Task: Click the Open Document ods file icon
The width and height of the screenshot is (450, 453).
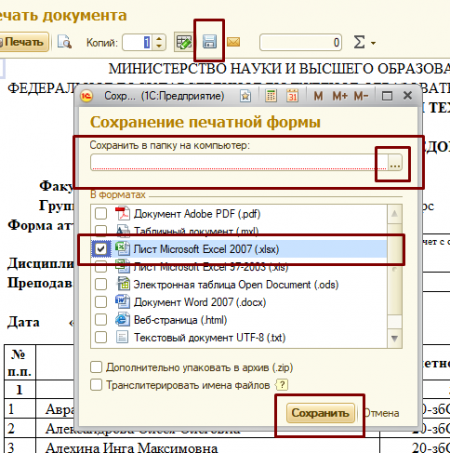Action: coord(123,284)
